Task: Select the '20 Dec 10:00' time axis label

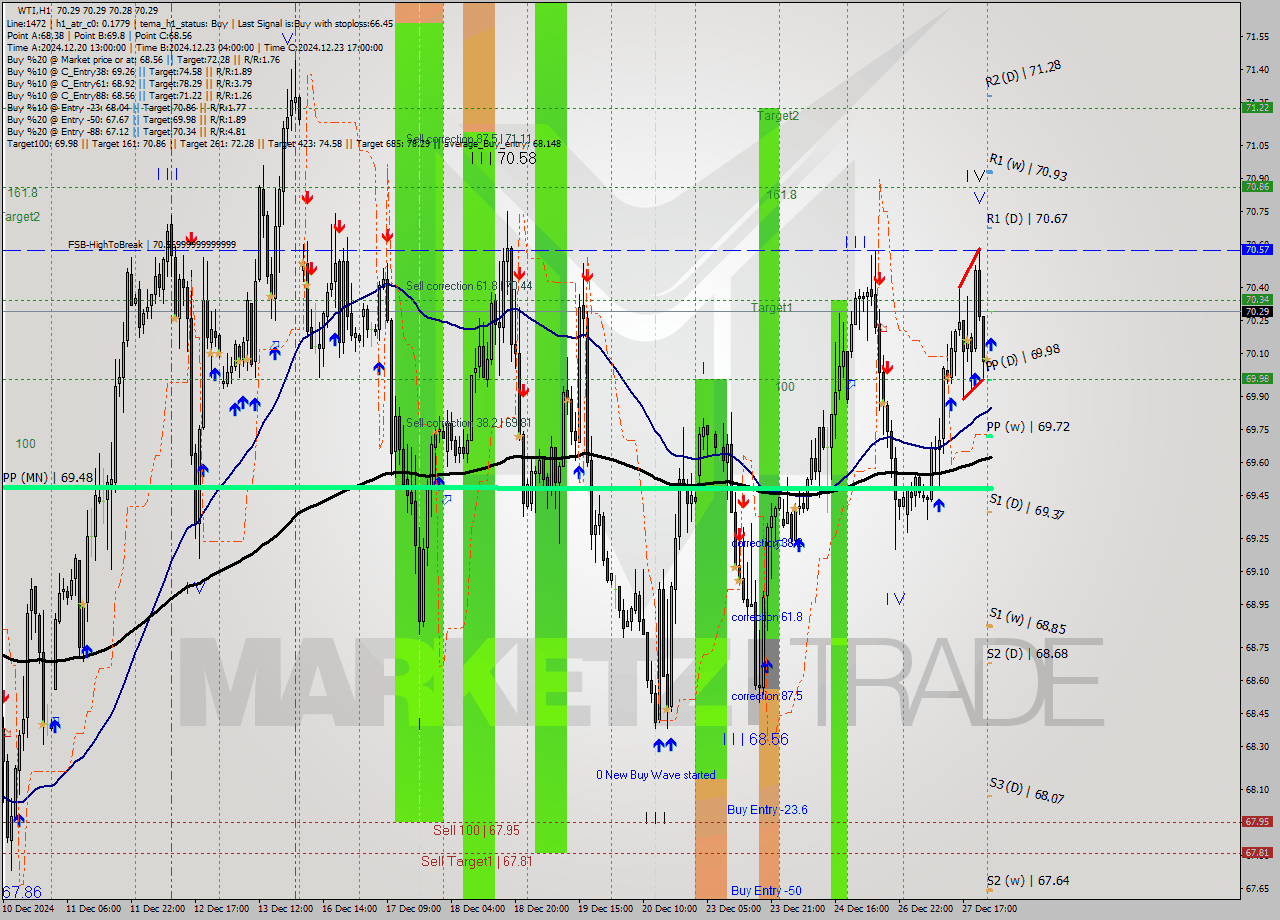Action: (x=672, y=909)
